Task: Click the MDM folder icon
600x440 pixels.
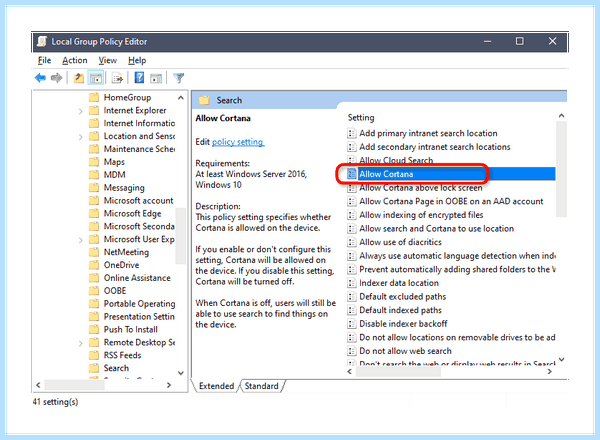Action: coord(94,174)
